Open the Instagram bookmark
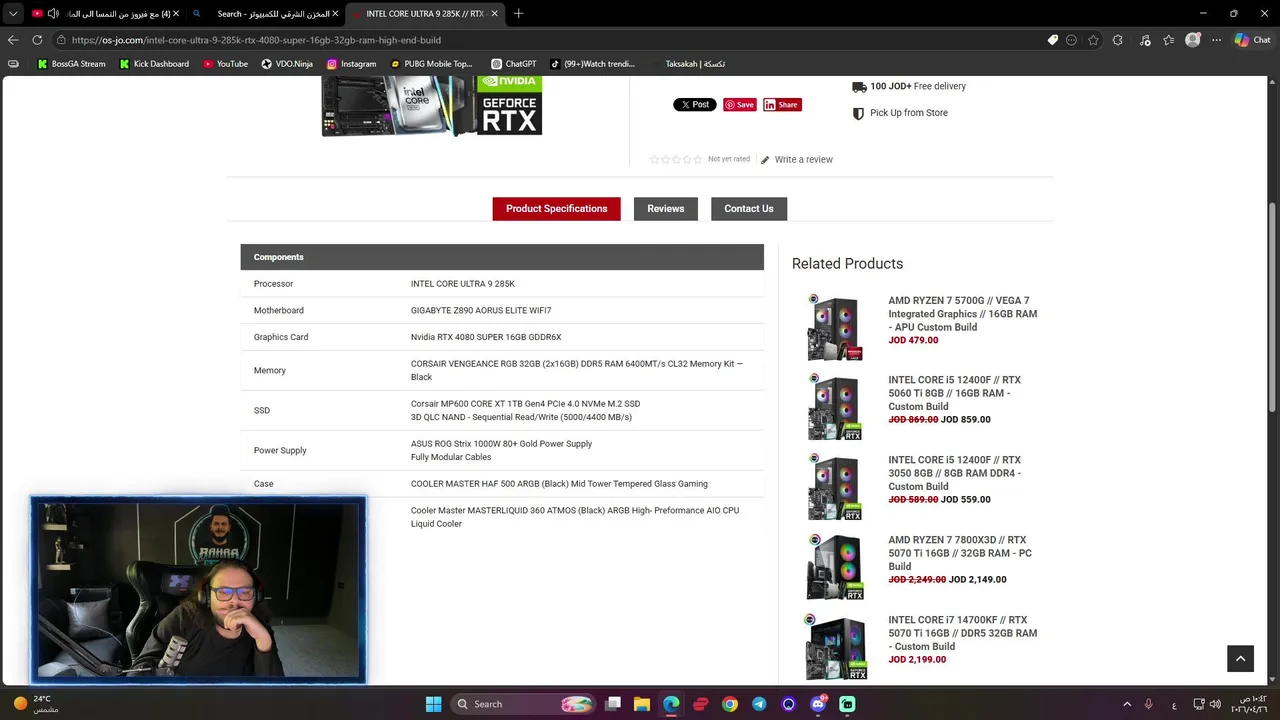 [351, 64]
